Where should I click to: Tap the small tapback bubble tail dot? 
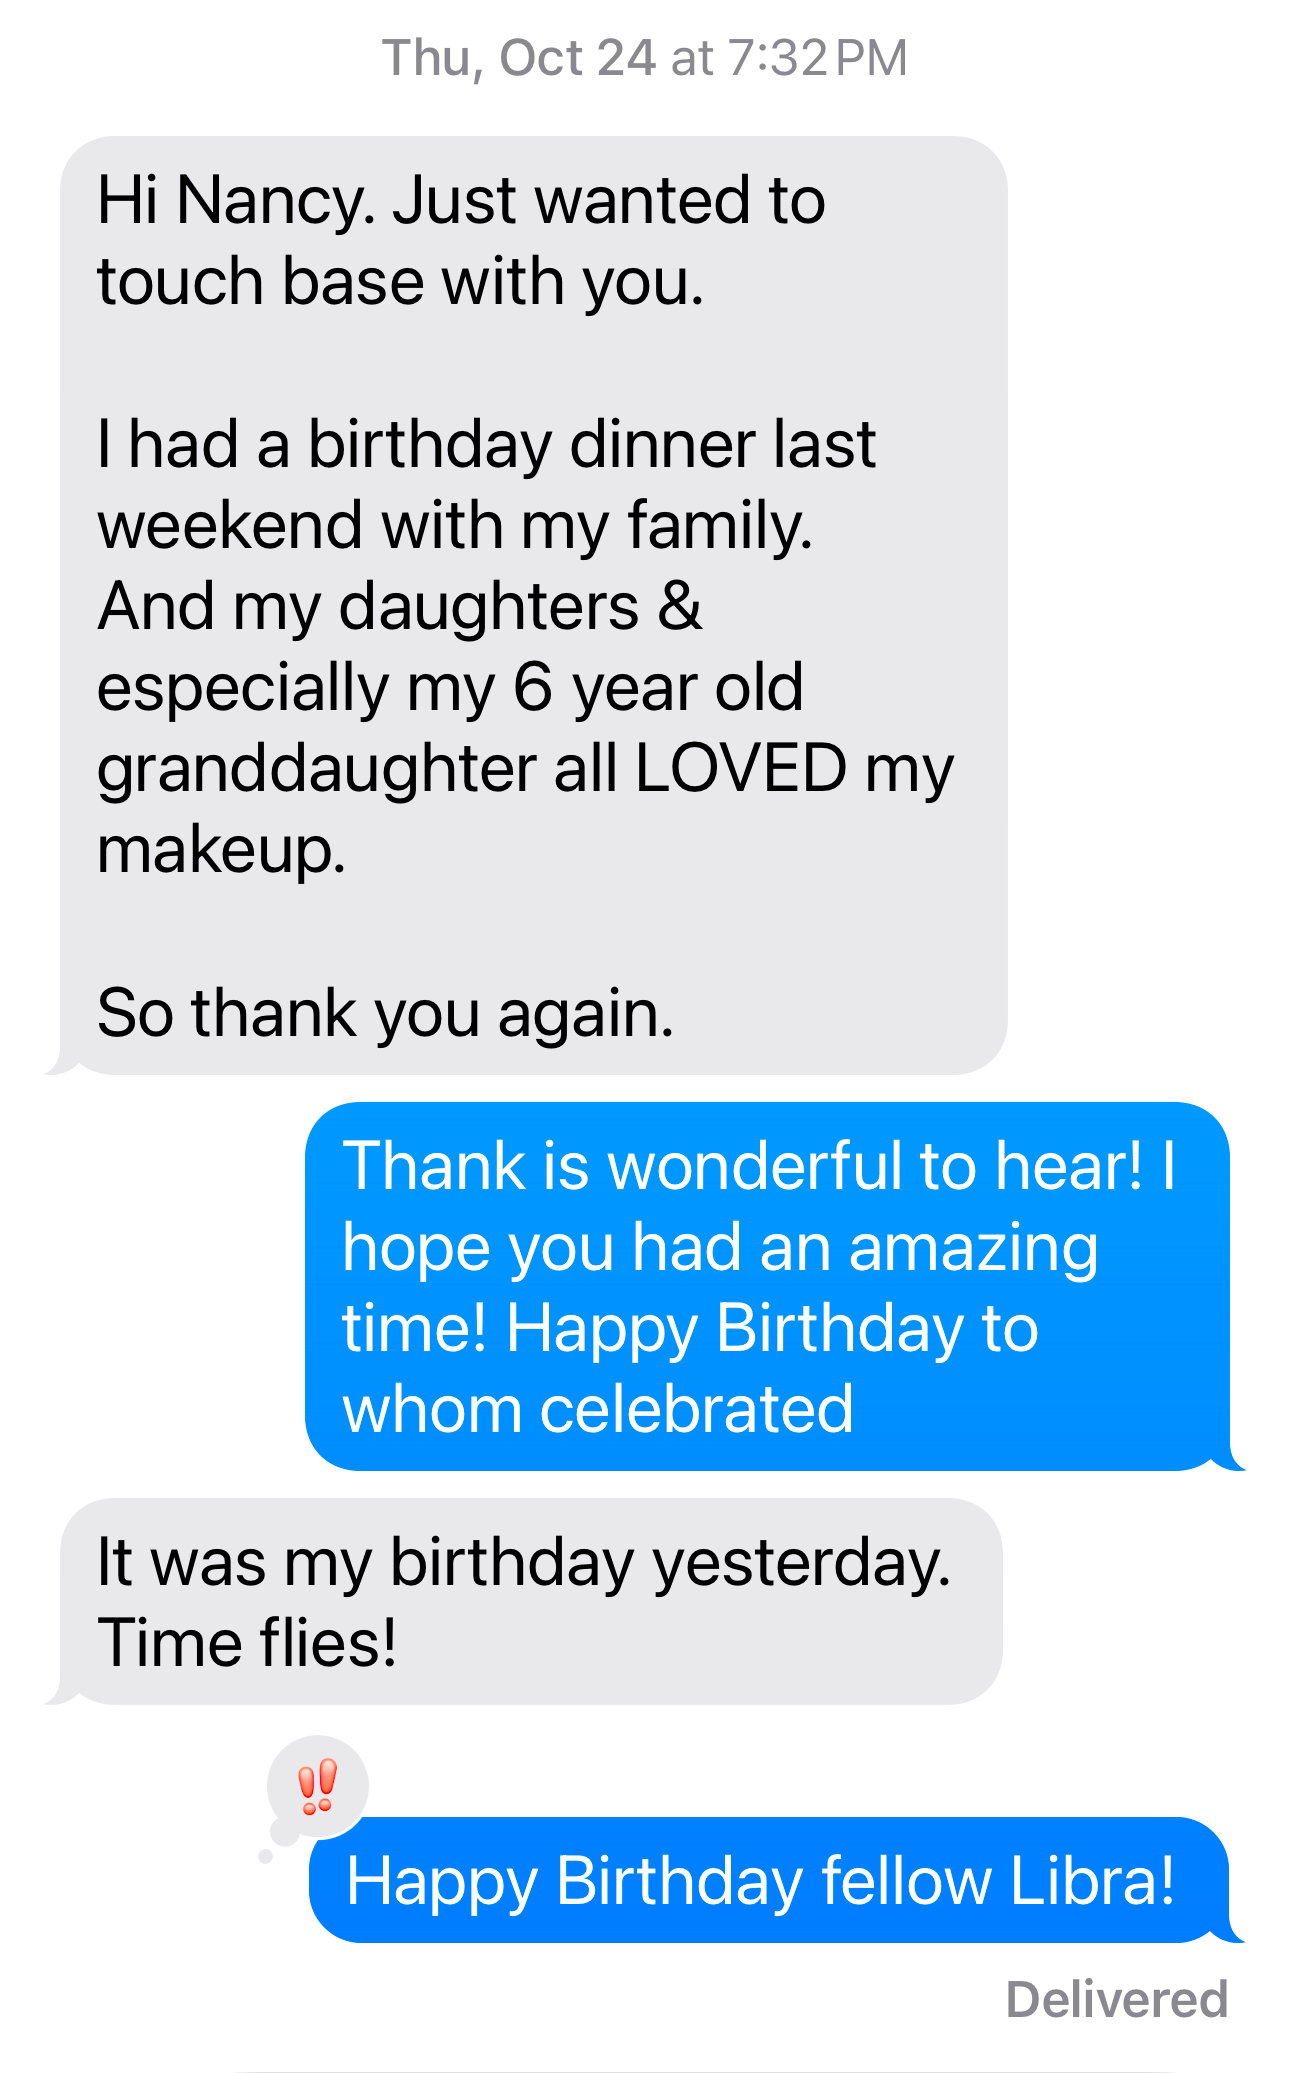[x=265, y=1856]
